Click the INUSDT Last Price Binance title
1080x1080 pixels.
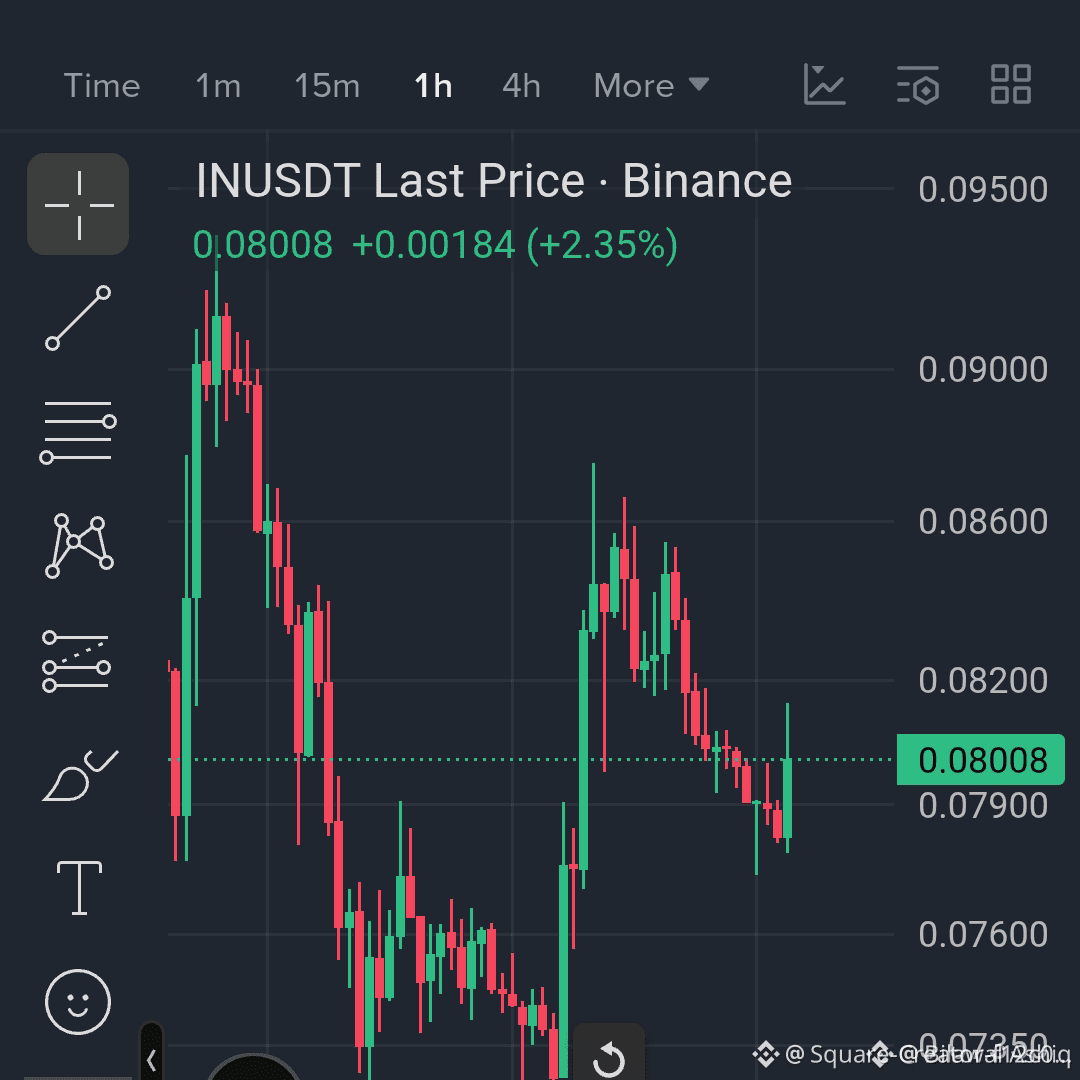(x=494, y=180)
